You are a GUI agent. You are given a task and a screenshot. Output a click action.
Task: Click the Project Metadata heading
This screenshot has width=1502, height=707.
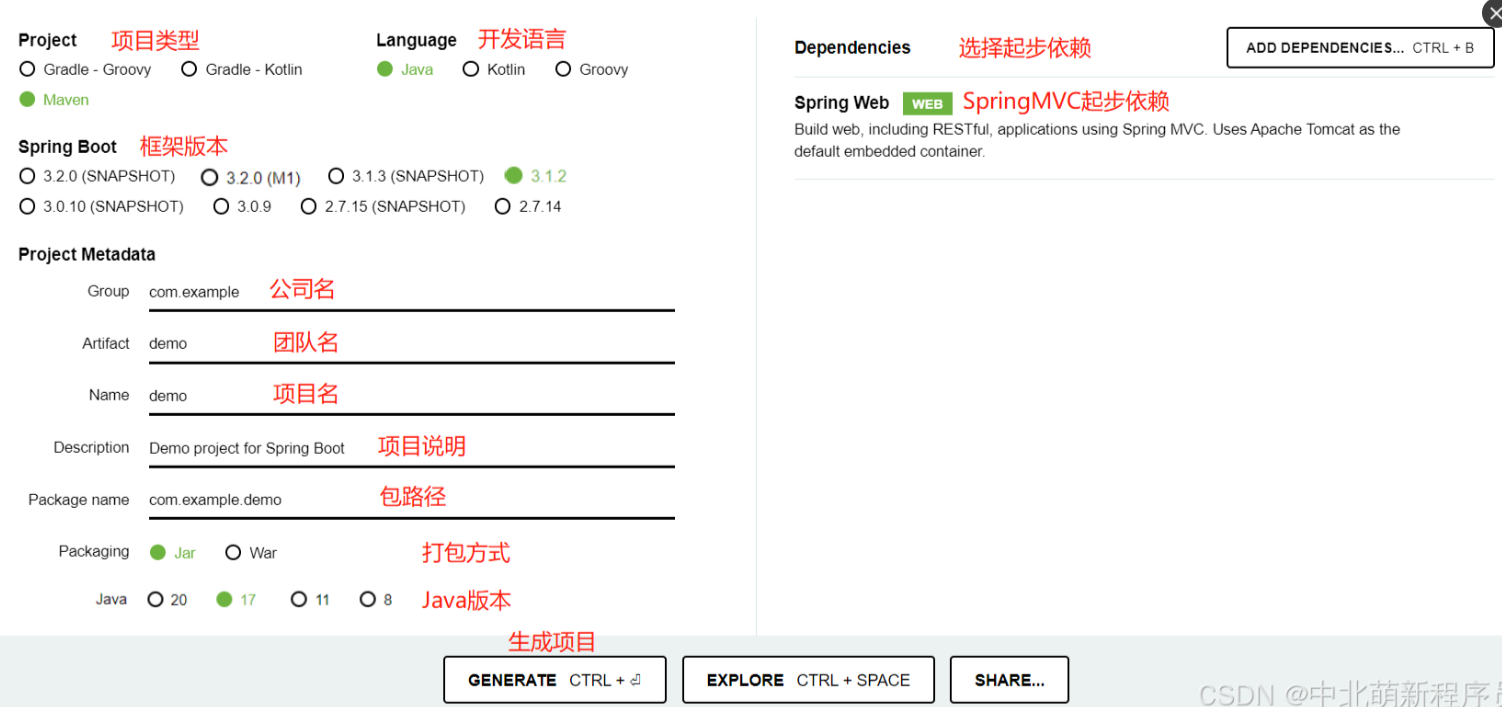tap(87, 255)
